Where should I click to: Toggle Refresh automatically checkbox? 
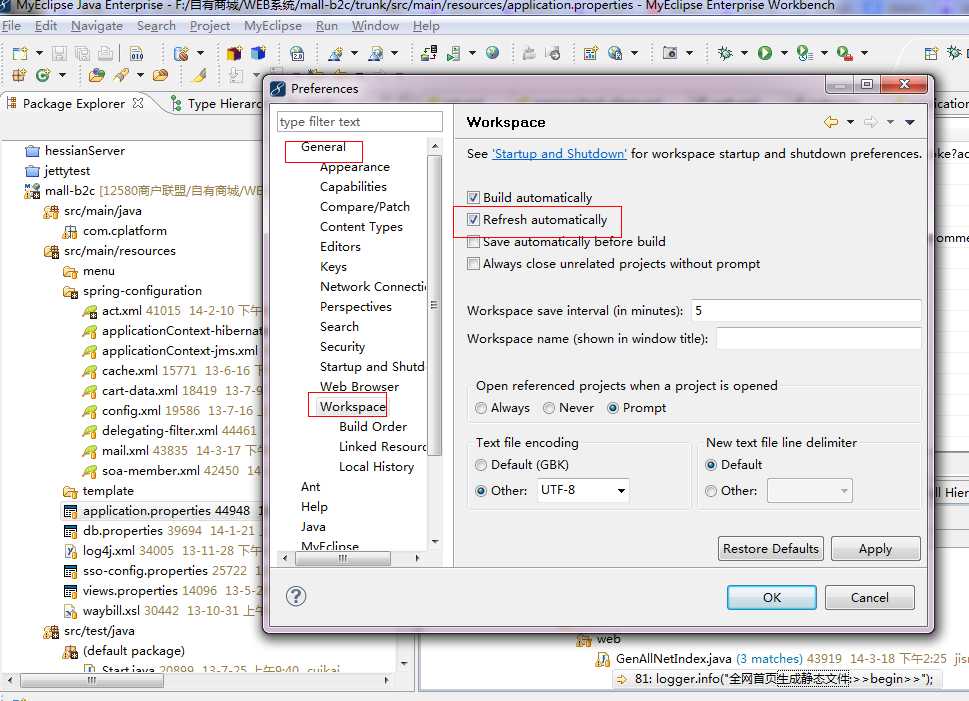click(x=473, y=219)
